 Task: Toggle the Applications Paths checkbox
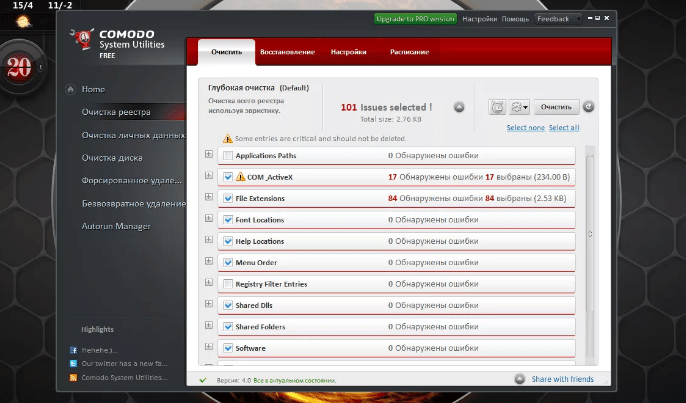pos(228,155)
